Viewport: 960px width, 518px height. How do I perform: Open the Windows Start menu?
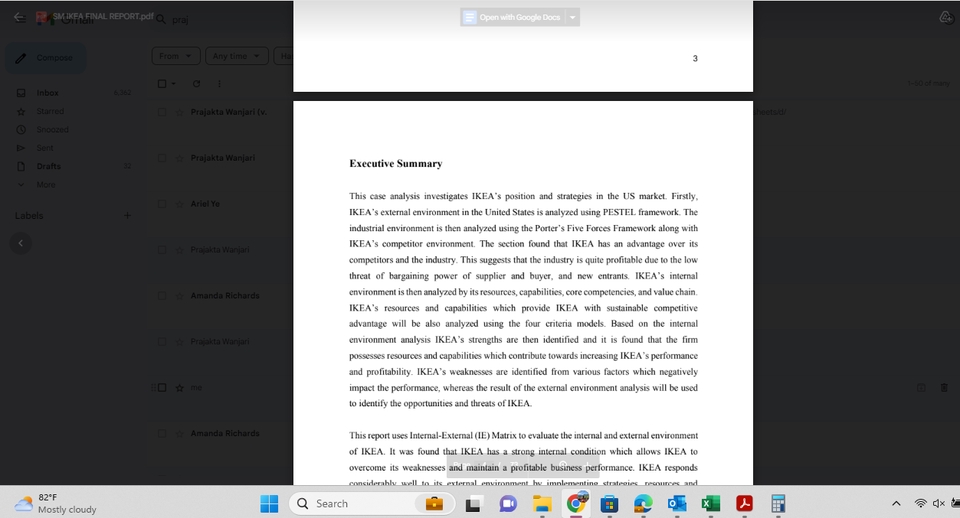tap(269, 503)
